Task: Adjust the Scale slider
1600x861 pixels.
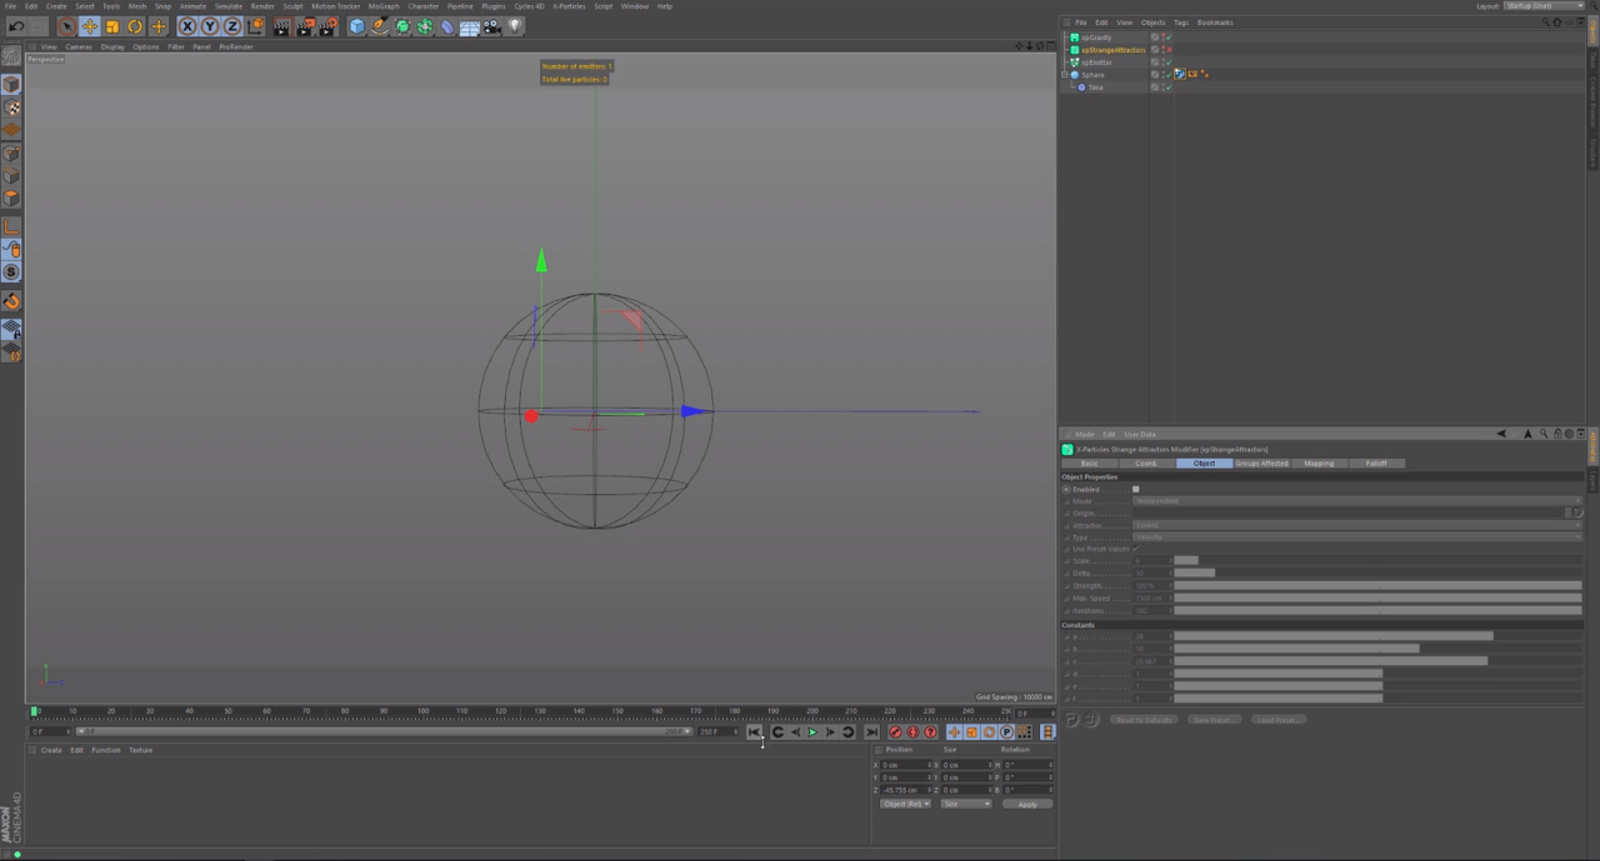Action: pos(1378,561)
